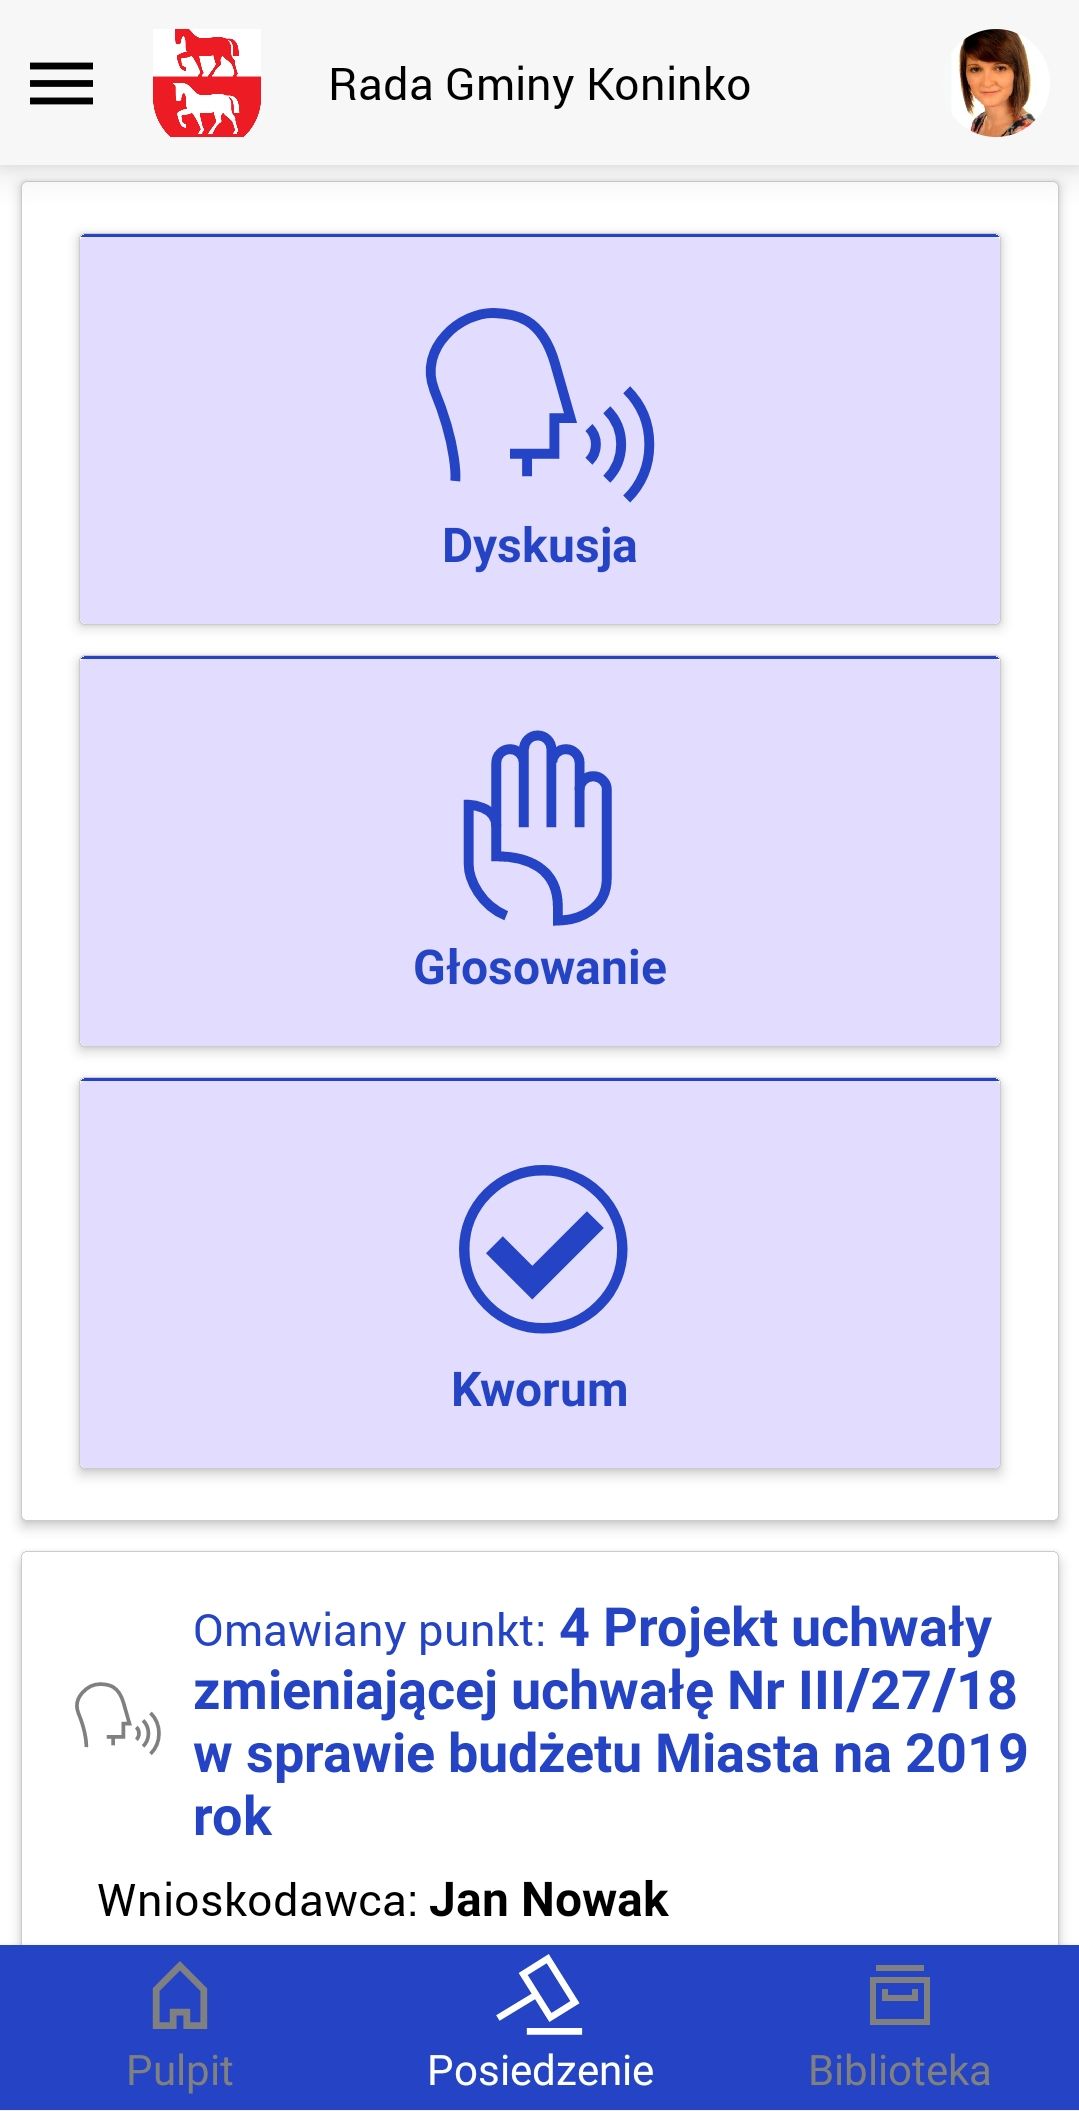Click the raised hand voting icon

pos(538,827)
